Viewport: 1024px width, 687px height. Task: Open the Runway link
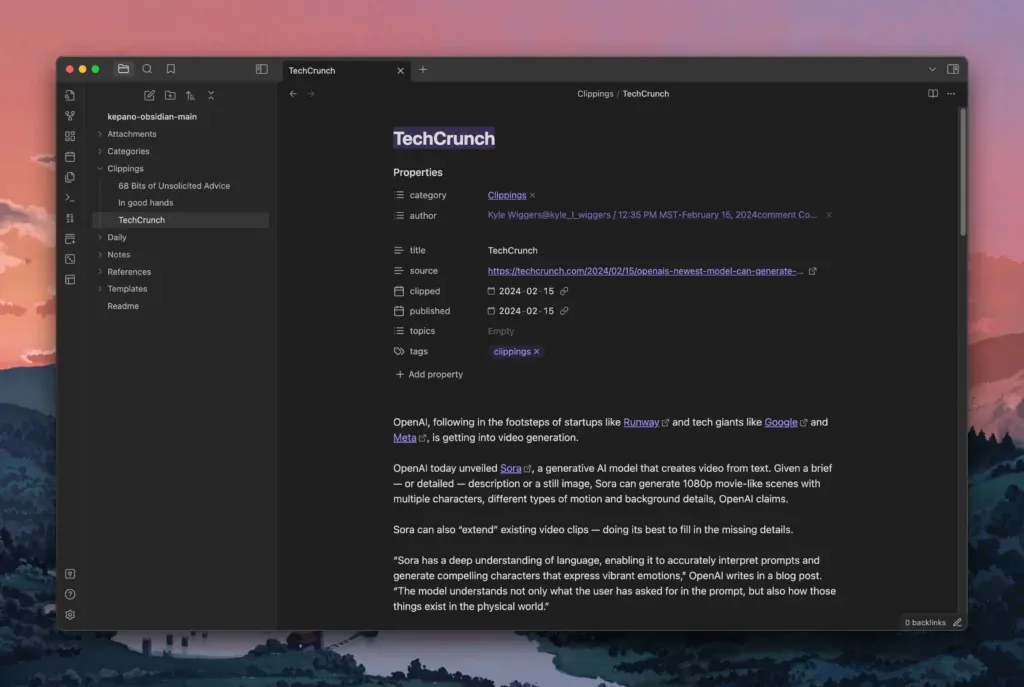(641, 423)
